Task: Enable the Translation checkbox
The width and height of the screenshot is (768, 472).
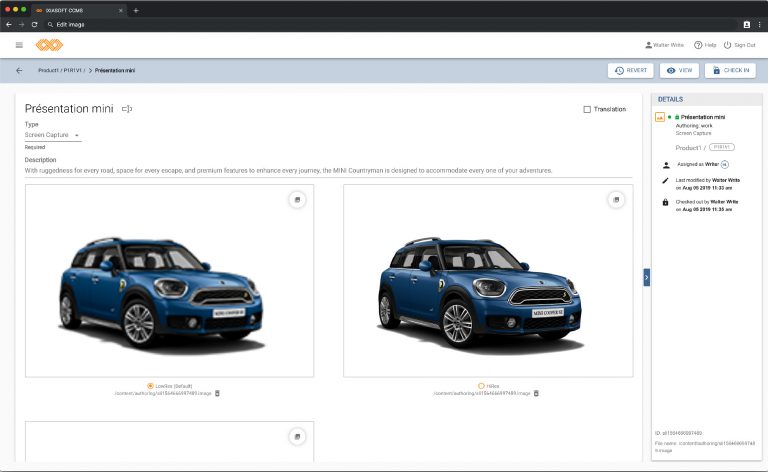Action: [587, 109]
